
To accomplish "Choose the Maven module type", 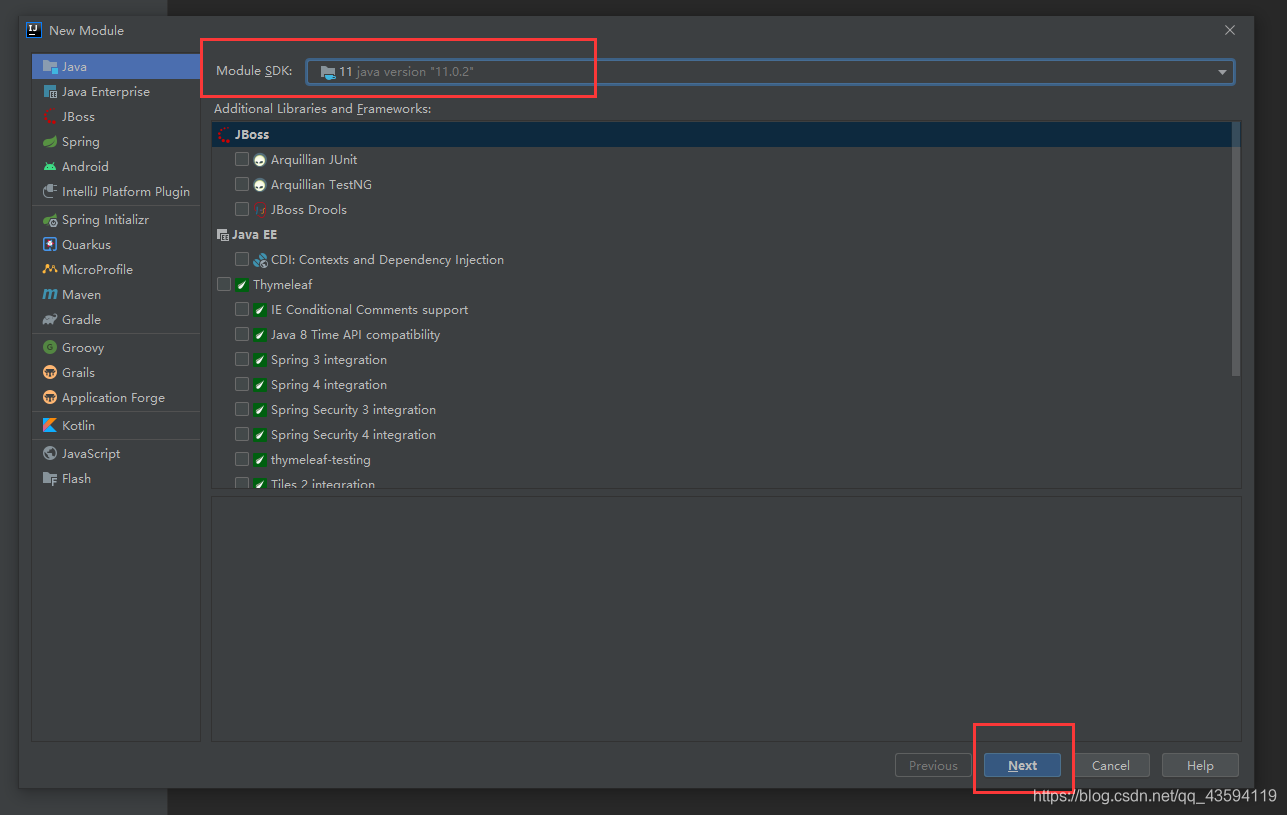I will [x=116, y=295].
